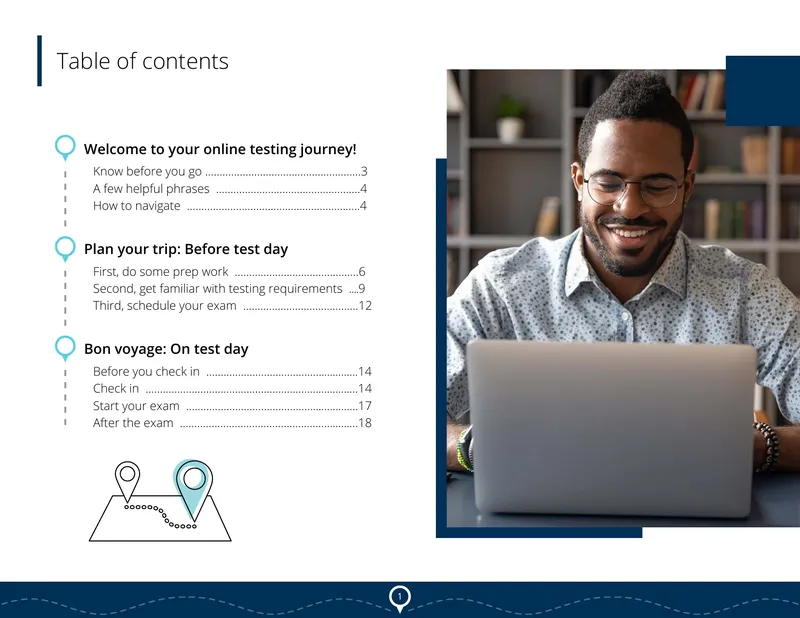Click the footer page number 1 pin marker

[x=399, y=598]
